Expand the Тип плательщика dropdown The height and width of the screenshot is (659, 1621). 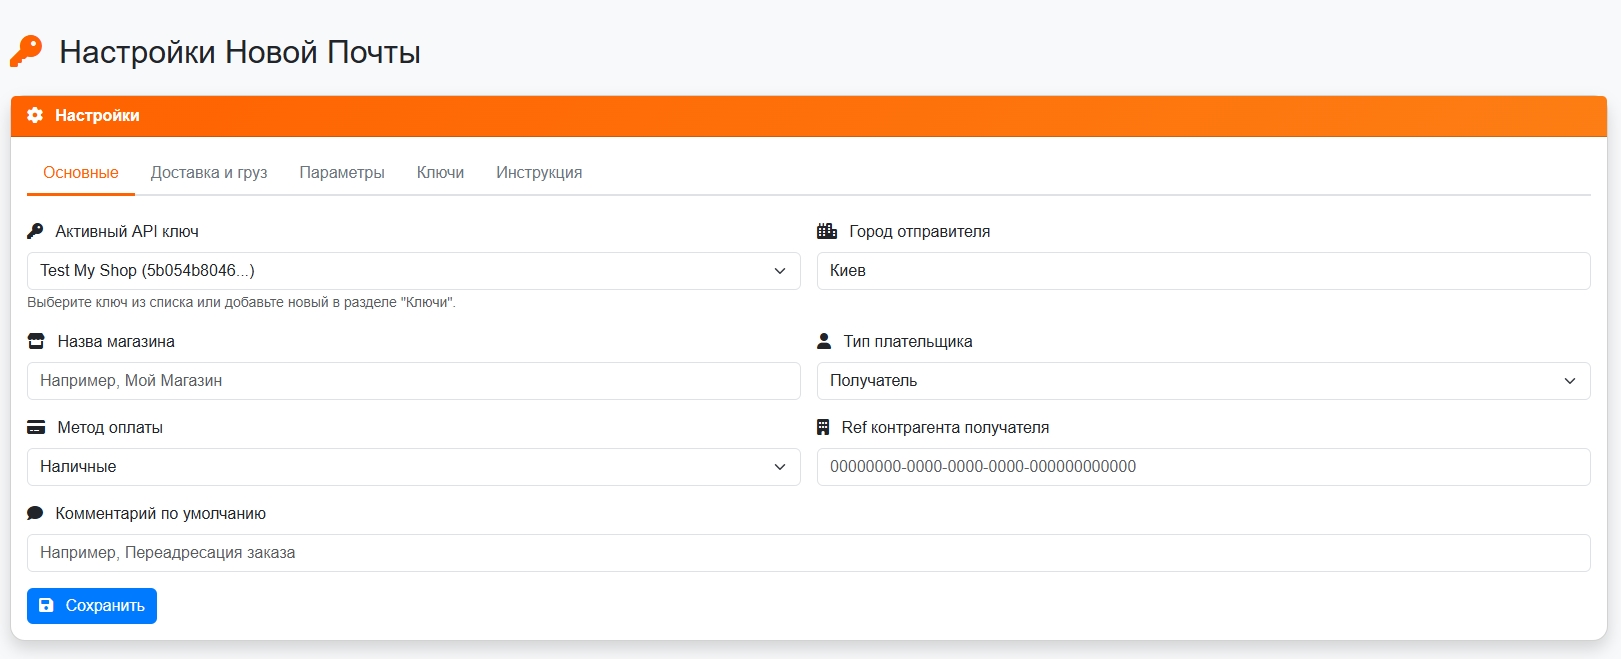(x=1203, y=381)
